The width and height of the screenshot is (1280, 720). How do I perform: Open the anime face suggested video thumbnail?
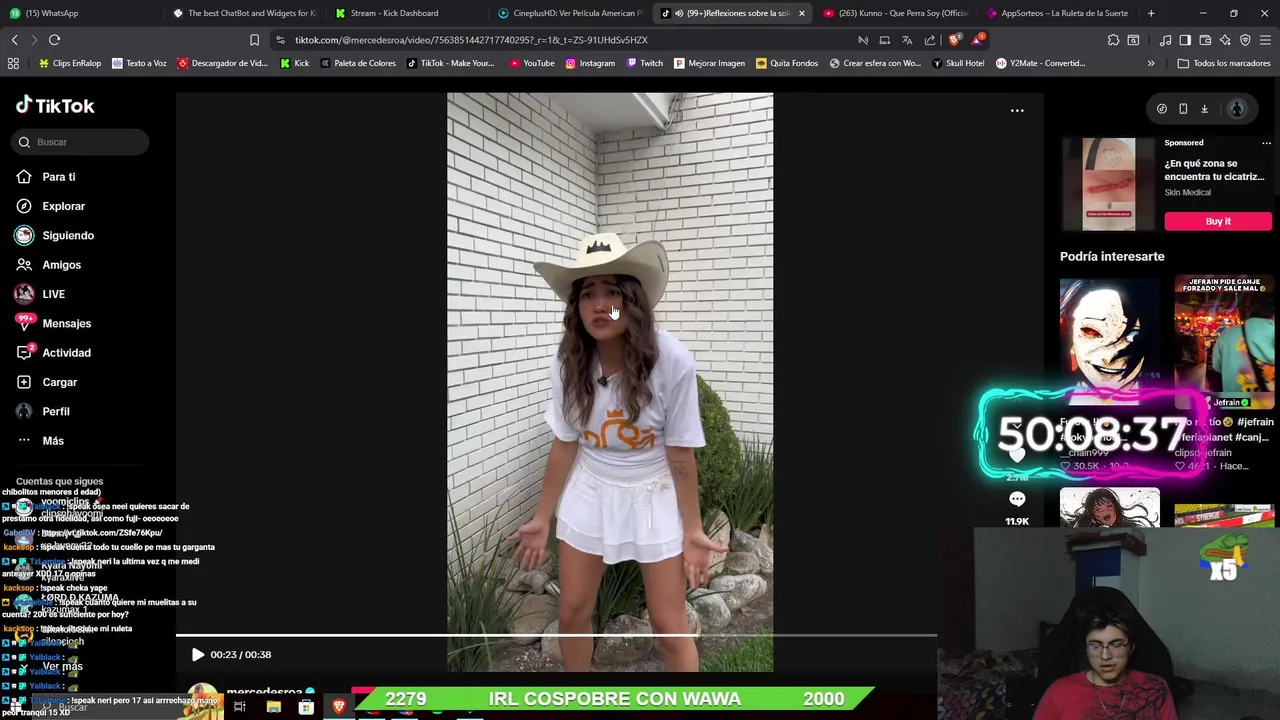point(1110,343)
